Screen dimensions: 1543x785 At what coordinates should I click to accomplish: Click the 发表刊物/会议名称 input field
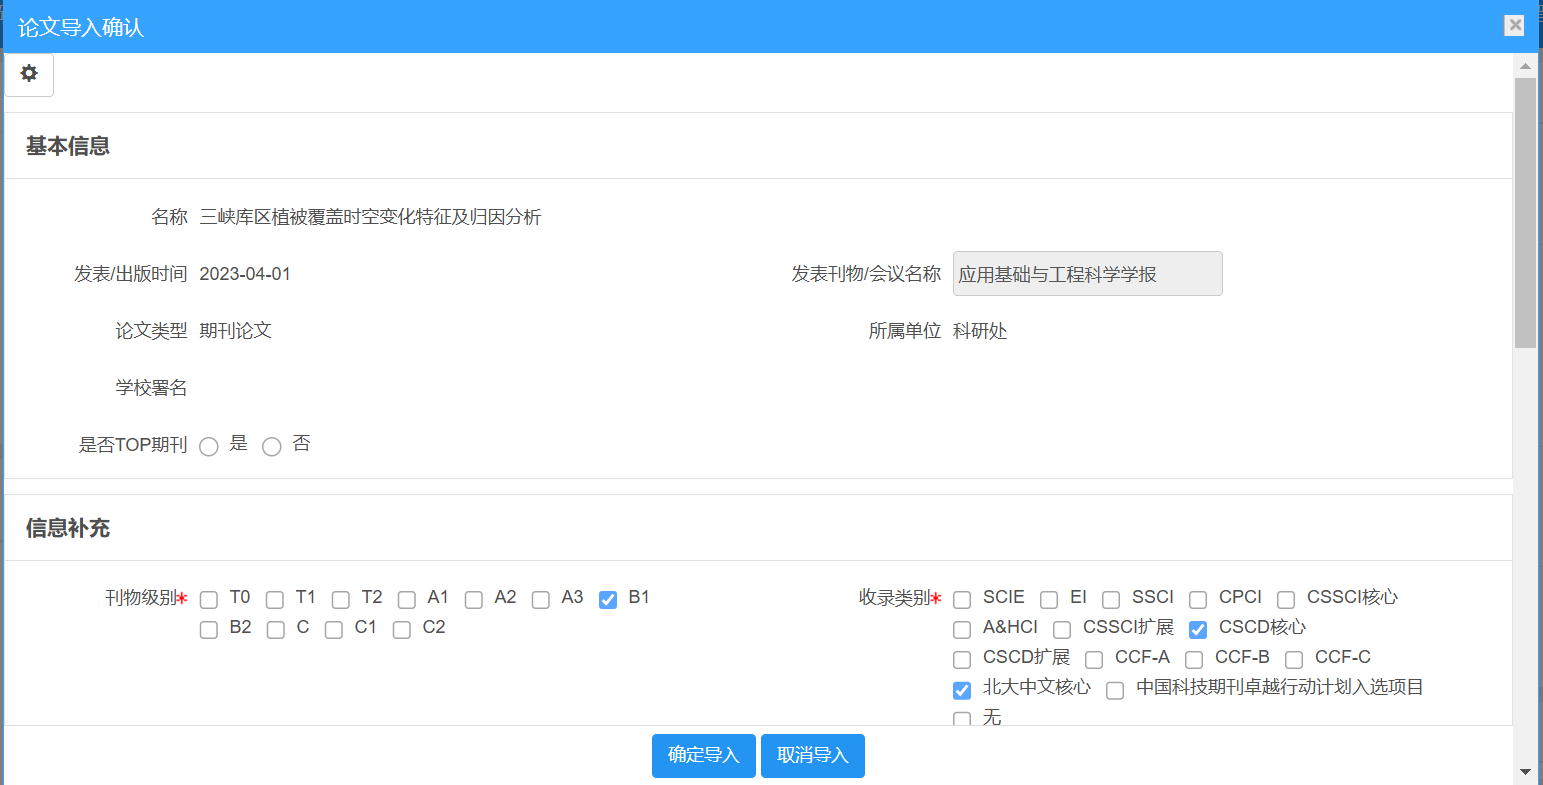[1087, 274]
